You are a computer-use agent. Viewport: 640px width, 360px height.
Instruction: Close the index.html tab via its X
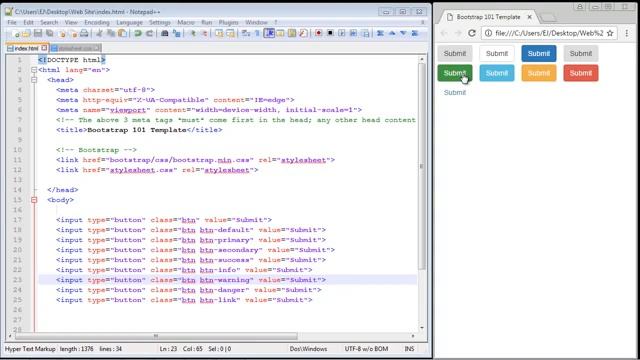click(44, 48)
